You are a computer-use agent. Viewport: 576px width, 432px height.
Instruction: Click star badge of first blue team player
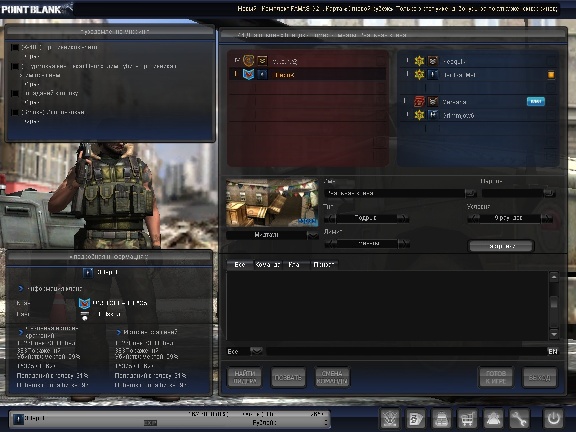[x=419, y=61]
